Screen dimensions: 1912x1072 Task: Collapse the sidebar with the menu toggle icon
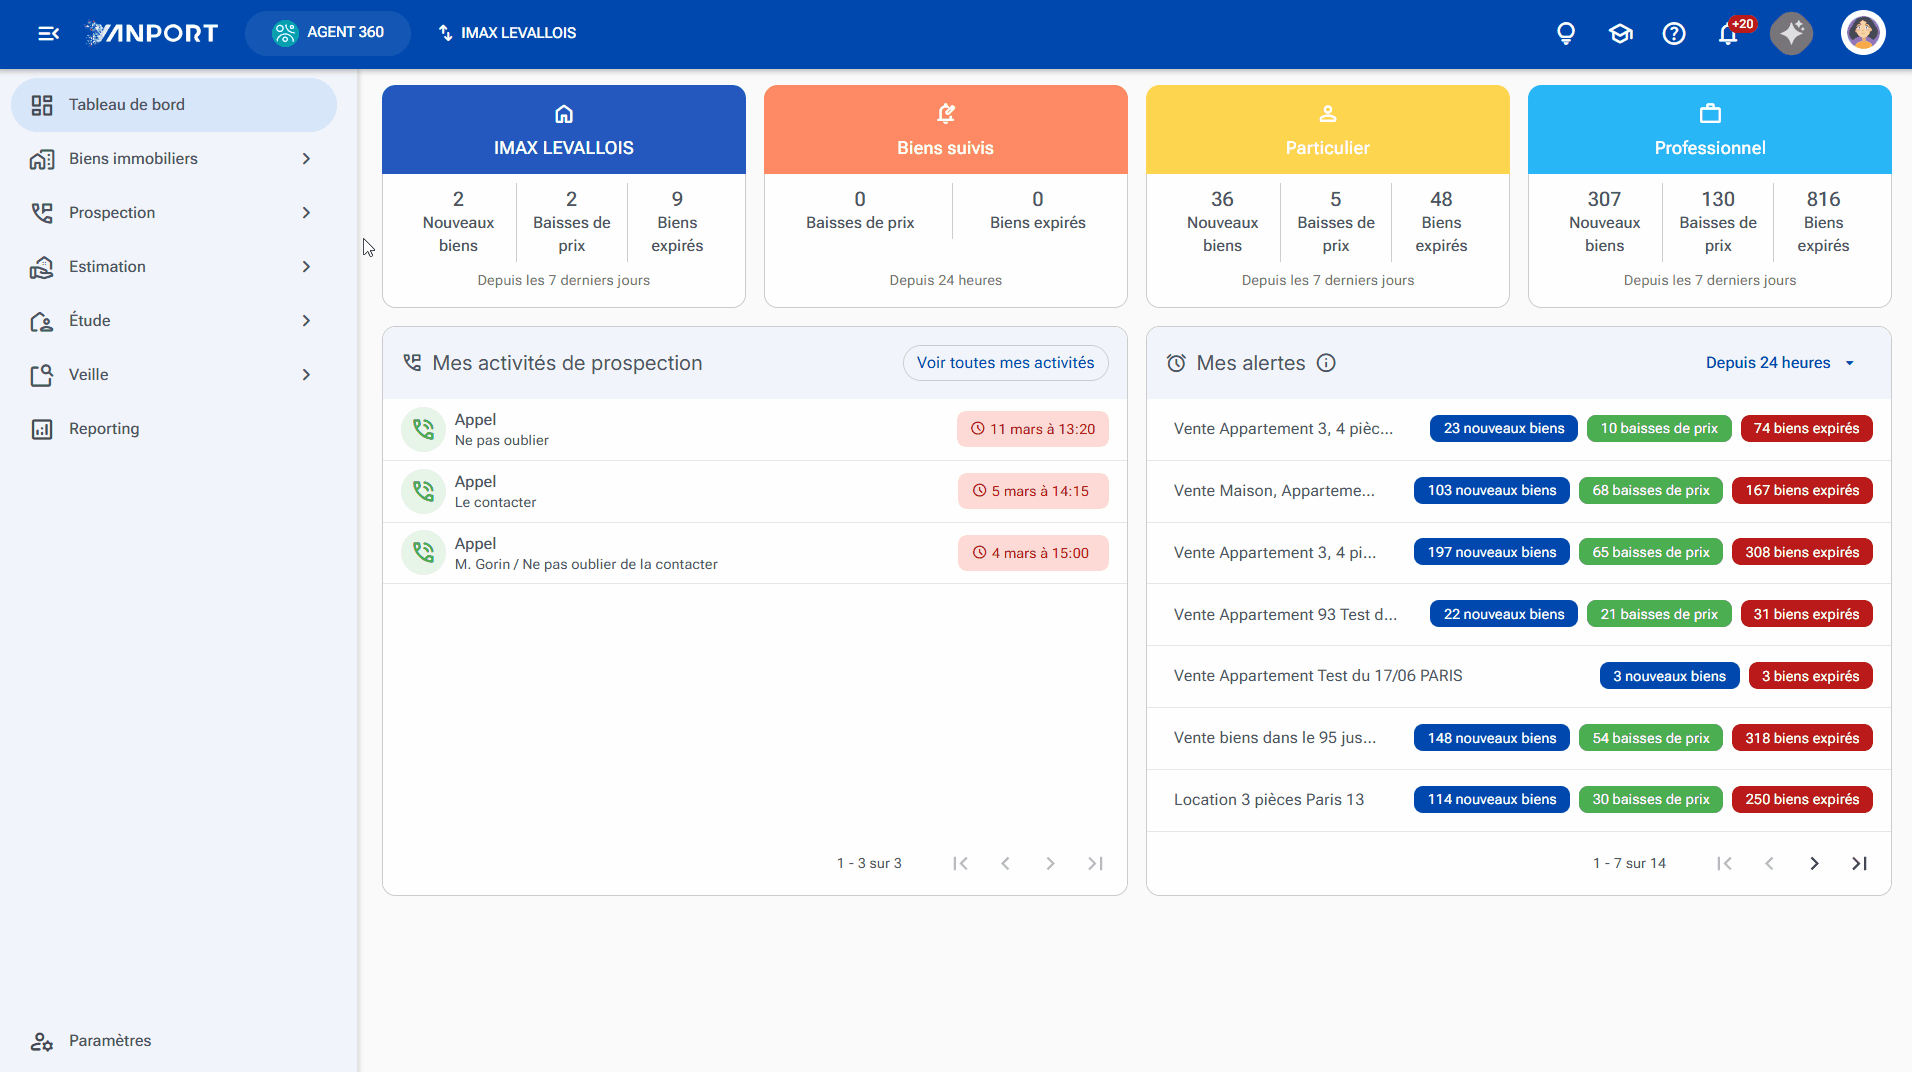click(x=48, y=33)
